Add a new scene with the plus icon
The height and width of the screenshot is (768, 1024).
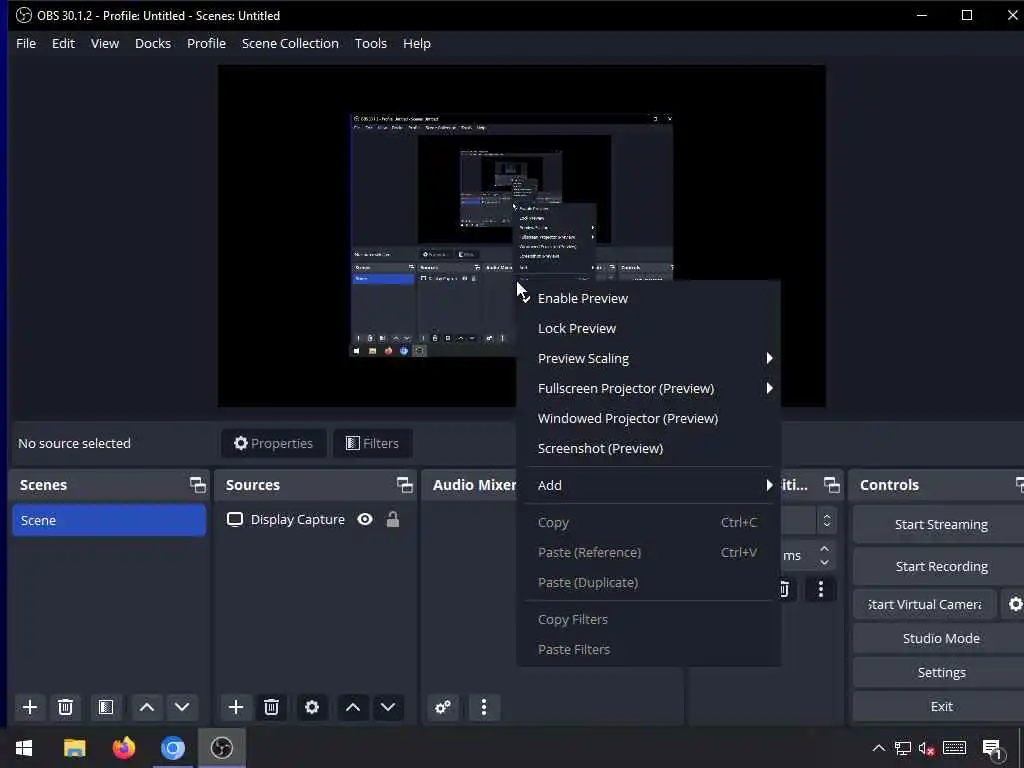[x=29, y=707]
